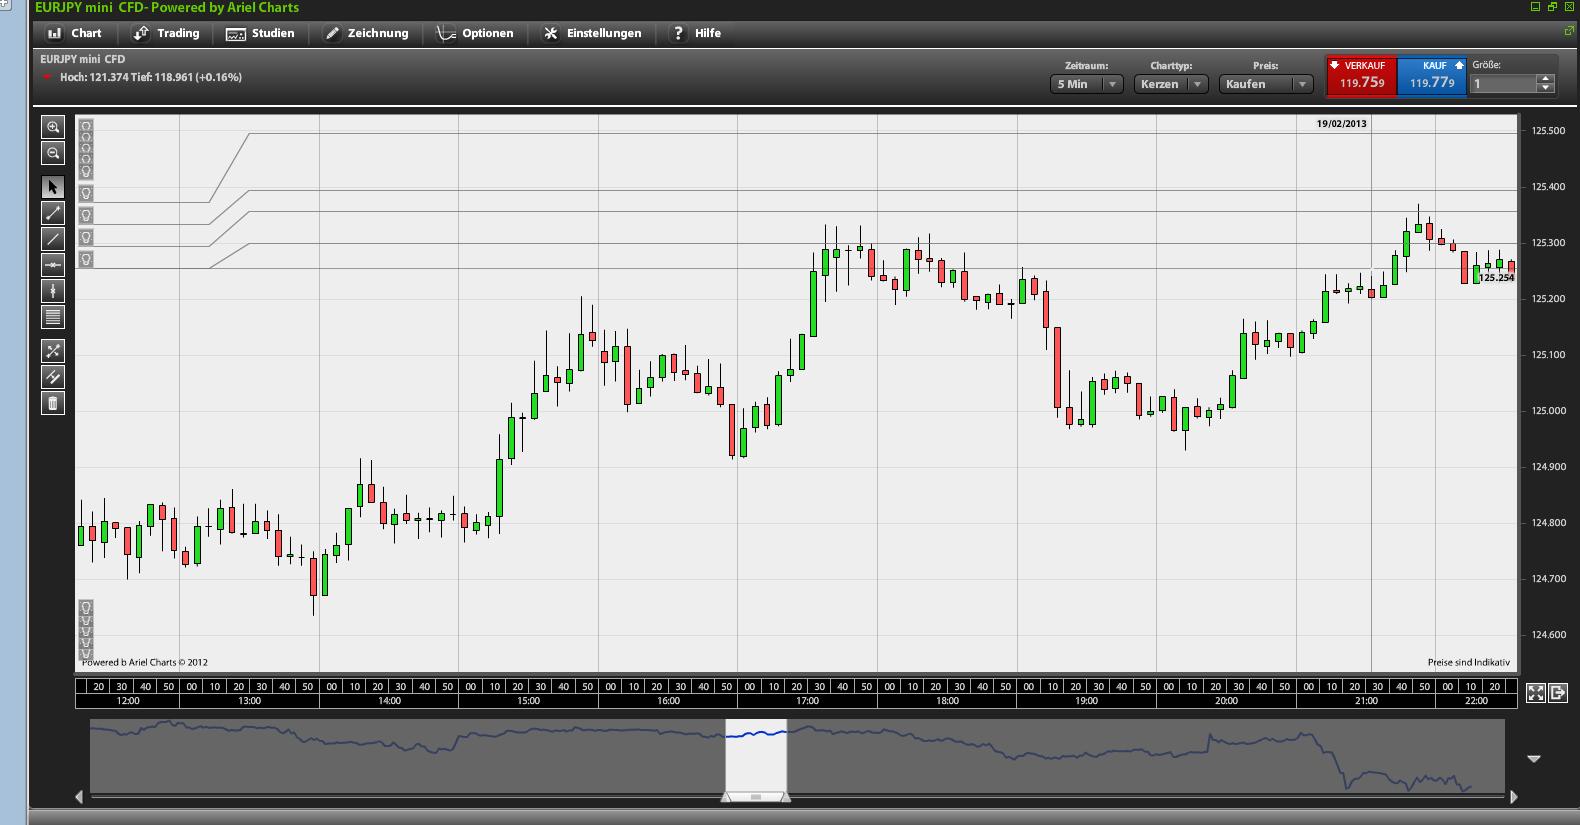Open the Charttyp Kerzen dropdown
Screen dimensions: 1580x825
click(1171, 84)
